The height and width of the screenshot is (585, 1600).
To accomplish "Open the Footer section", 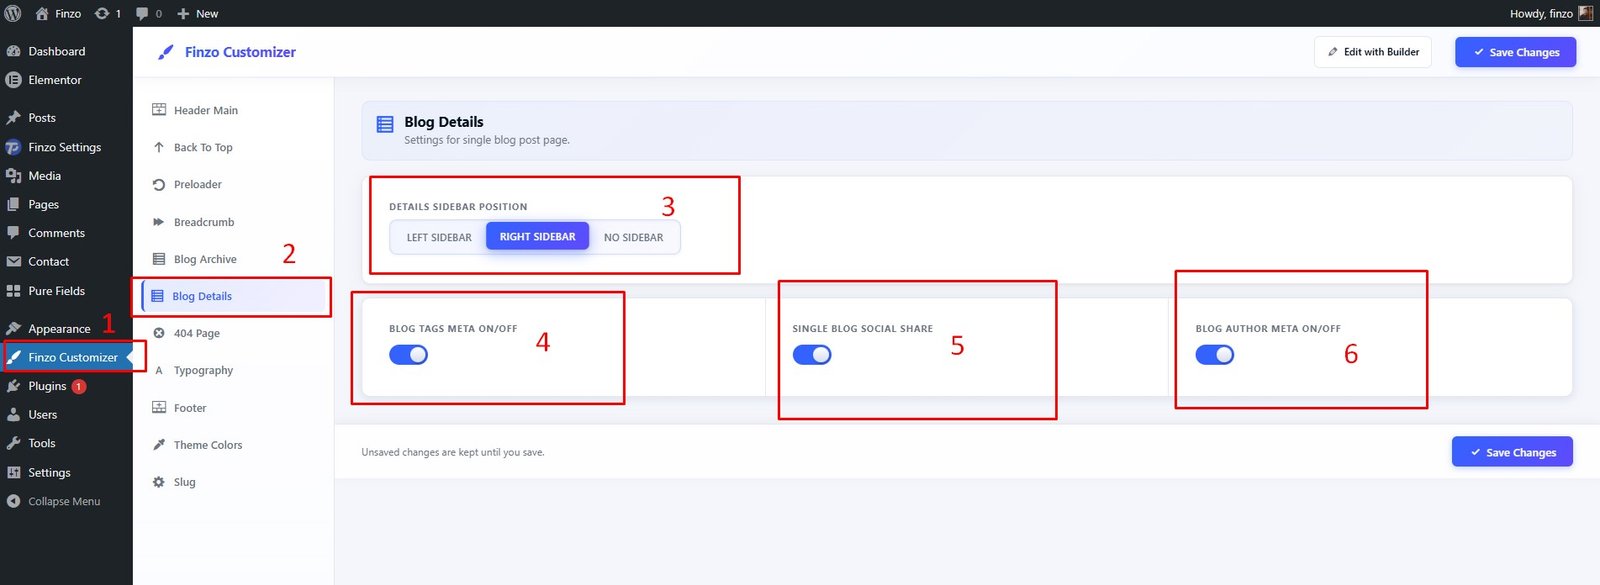I will [233, 408].
